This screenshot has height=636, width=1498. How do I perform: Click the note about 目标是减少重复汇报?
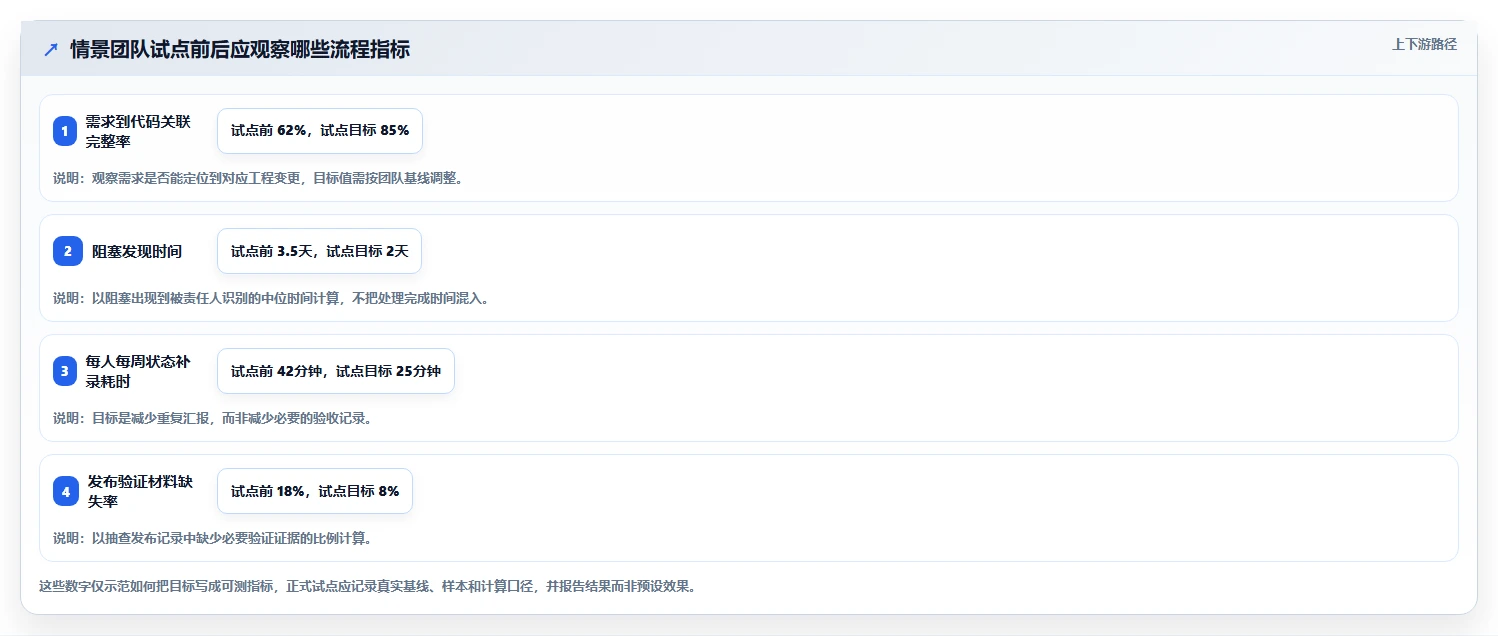pyautogui.click(x=213, y=418)
